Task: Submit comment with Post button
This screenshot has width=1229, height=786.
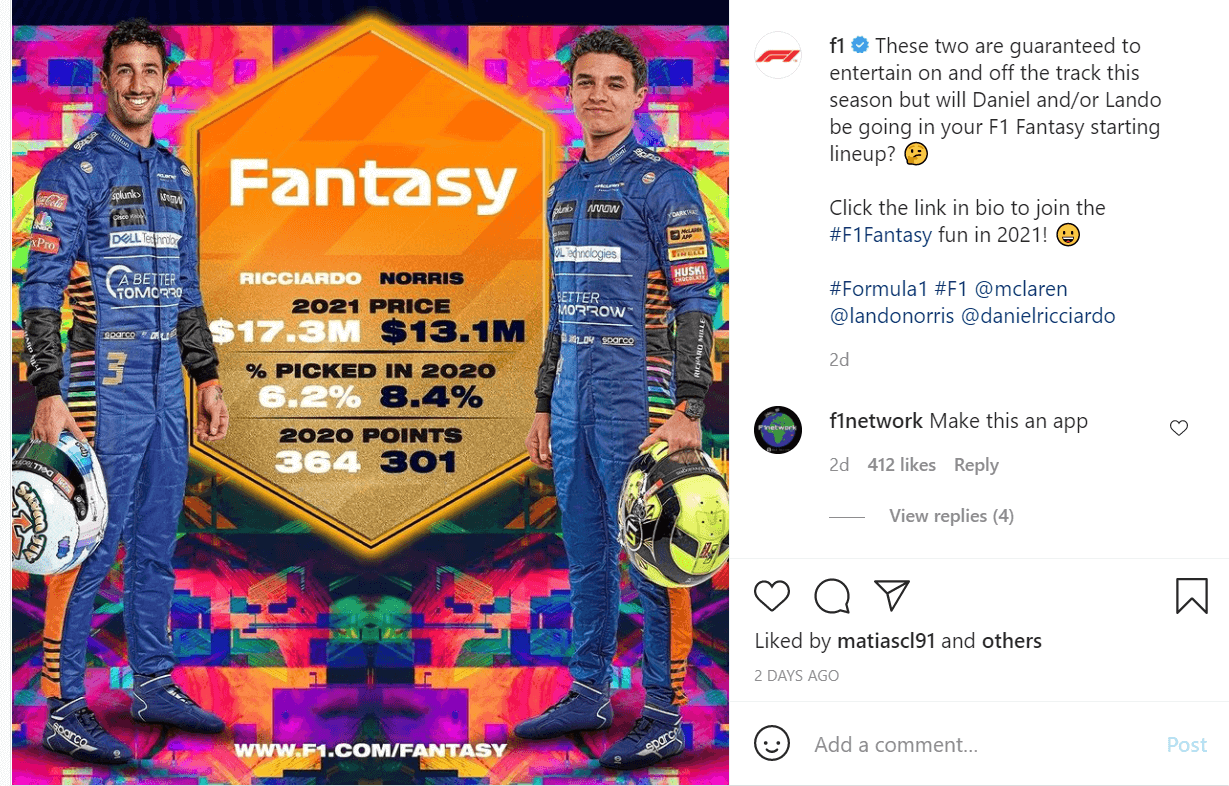Action: (x=1187, y=745)
